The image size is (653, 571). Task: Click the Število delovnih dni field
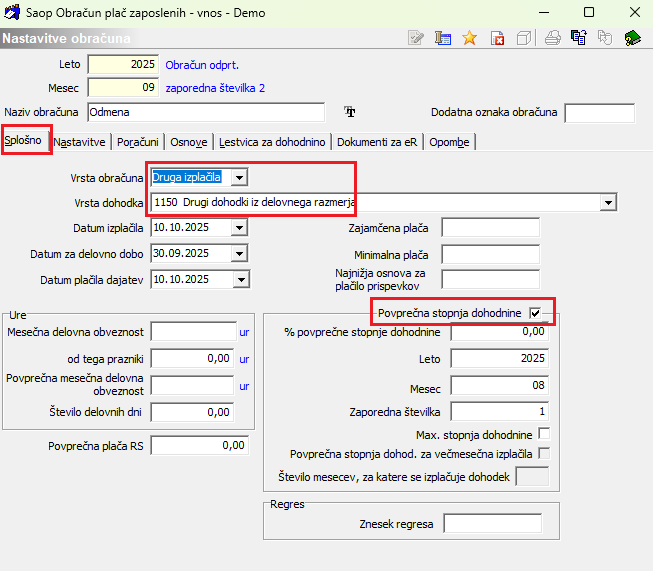click(x=192, y=412)
